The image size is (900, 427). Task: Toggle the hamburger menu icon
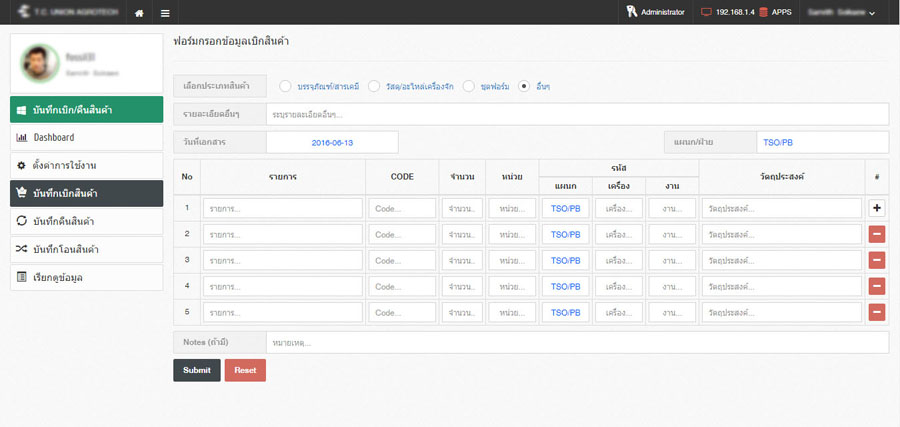click(165, 13)
